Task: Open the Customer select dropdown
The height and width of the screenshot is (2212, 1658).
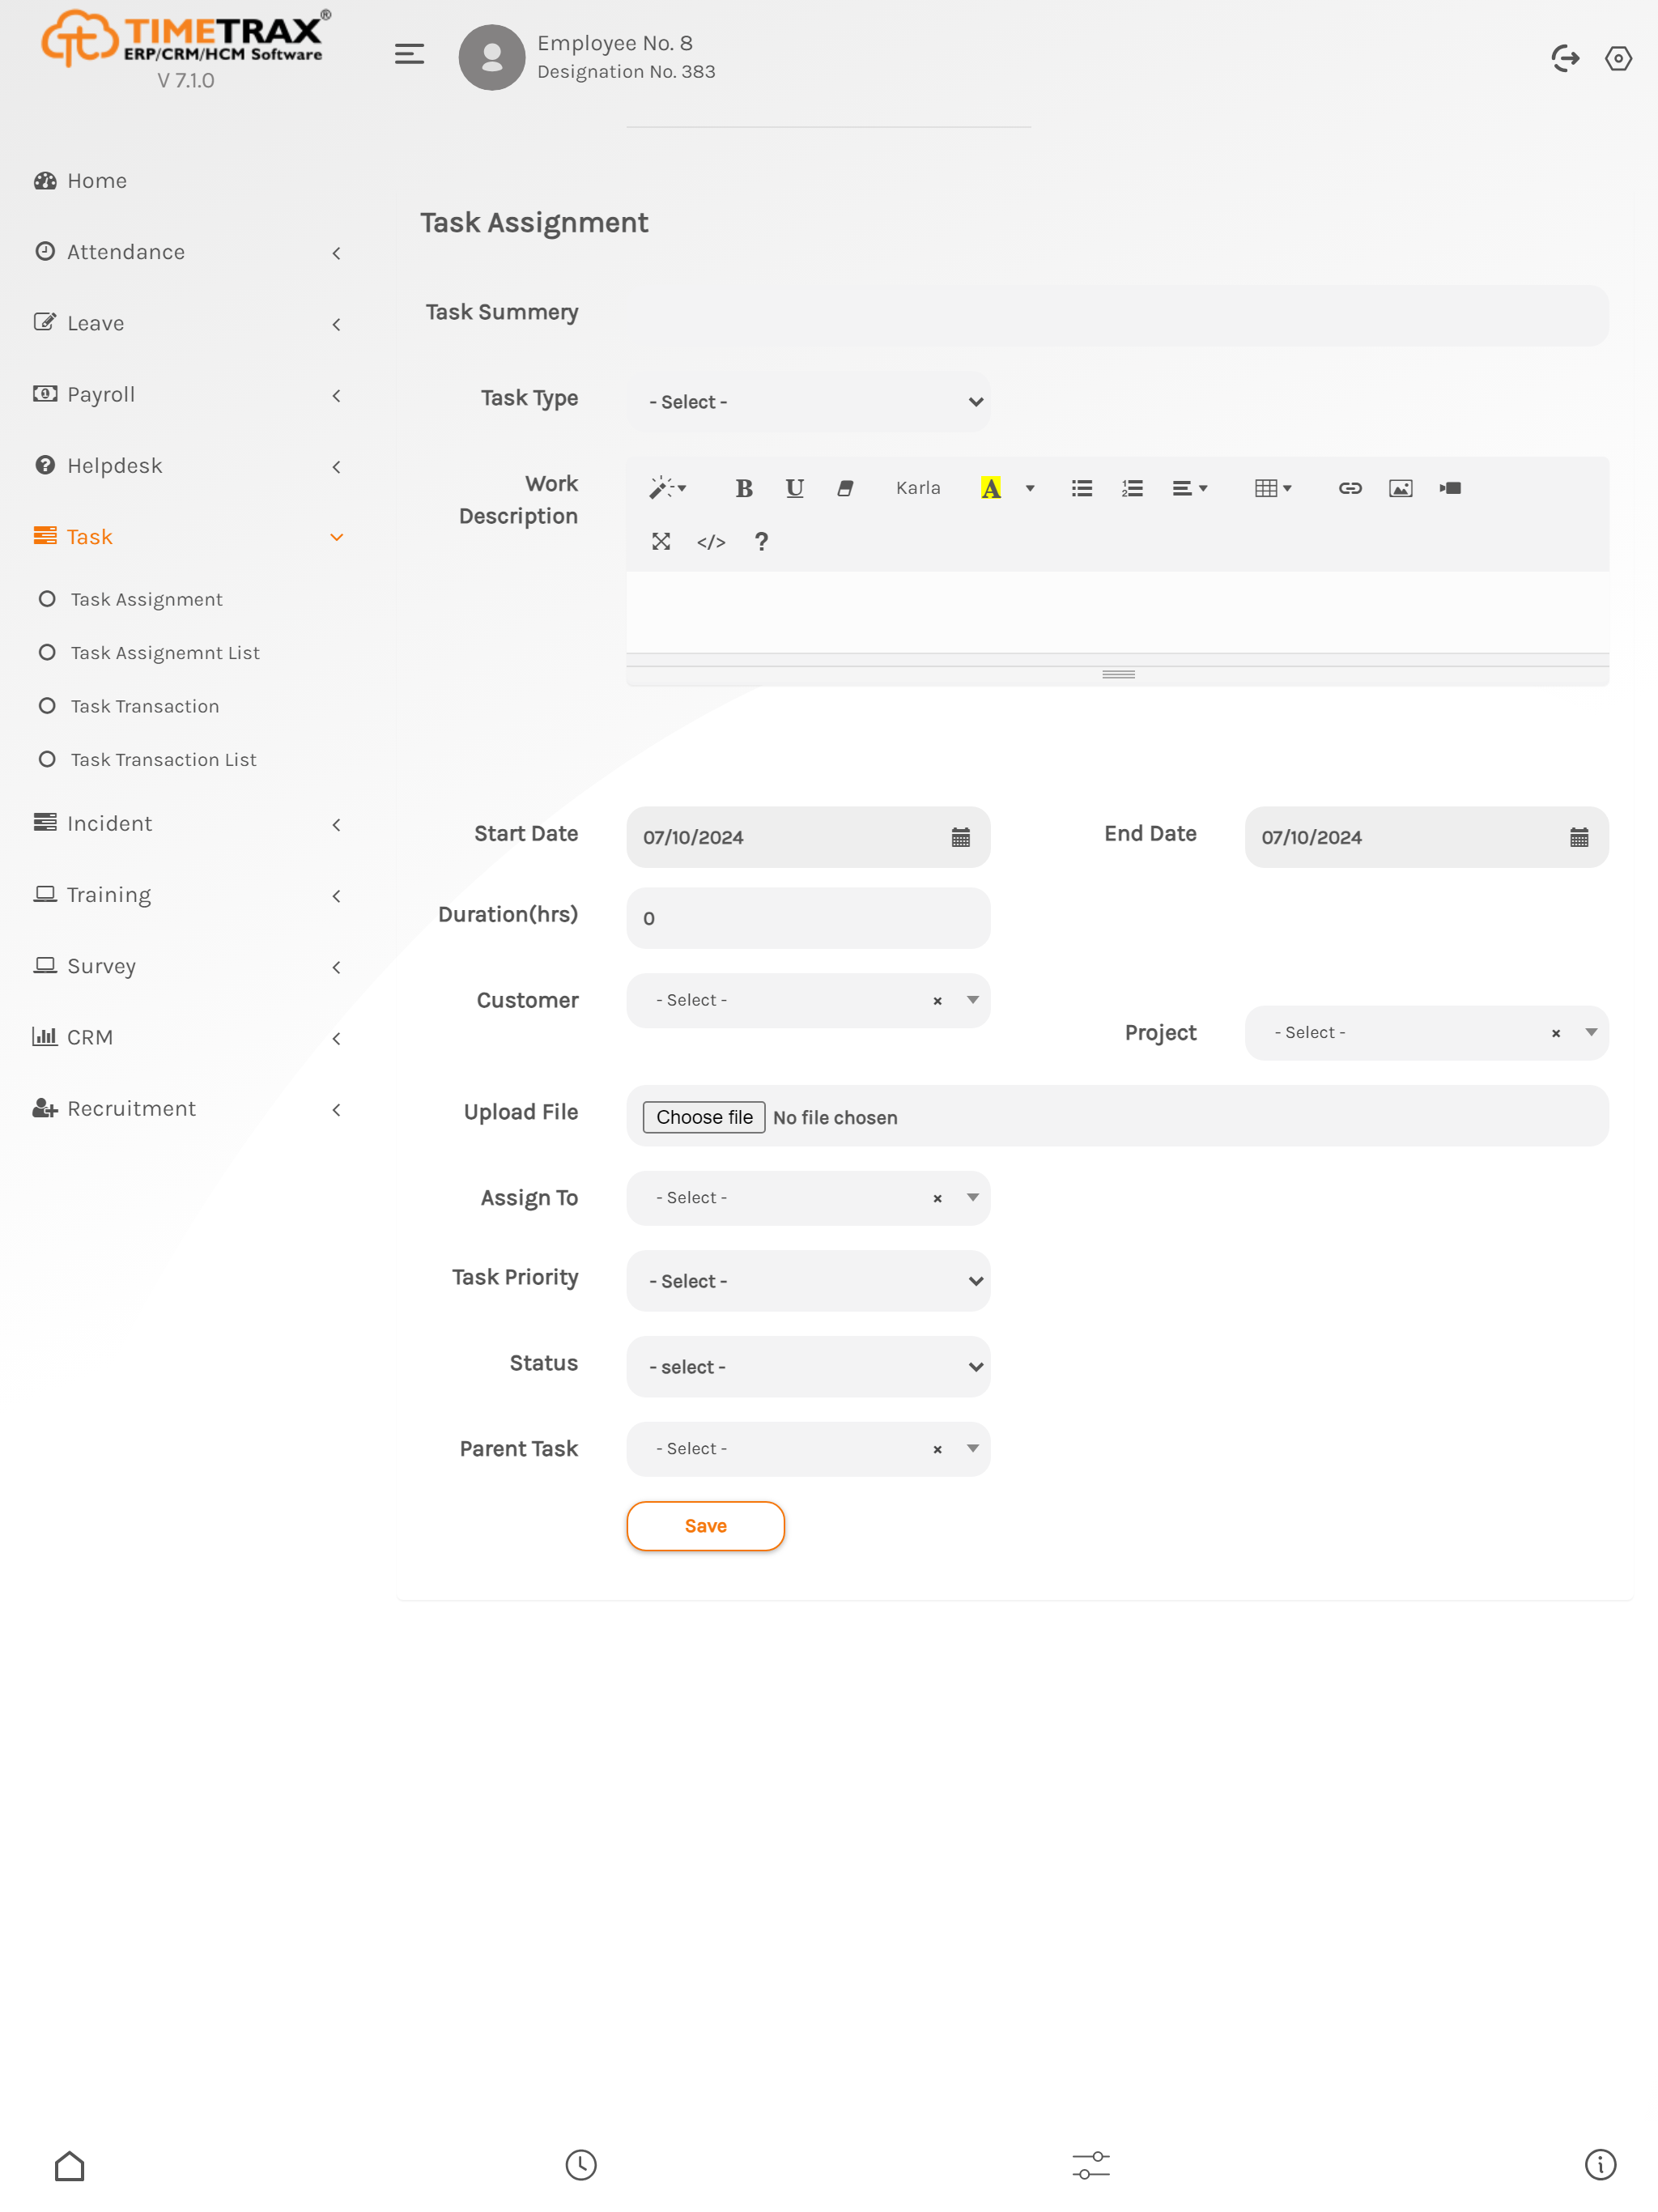Action: pyautogui.click(x=808, y=1000)
